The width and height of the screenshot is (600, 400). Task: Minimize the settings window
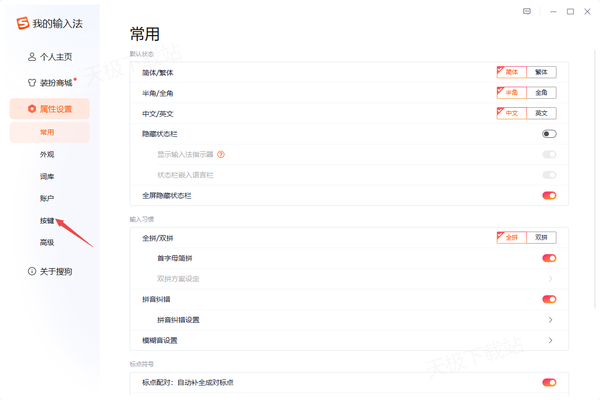tap(553, 12)
